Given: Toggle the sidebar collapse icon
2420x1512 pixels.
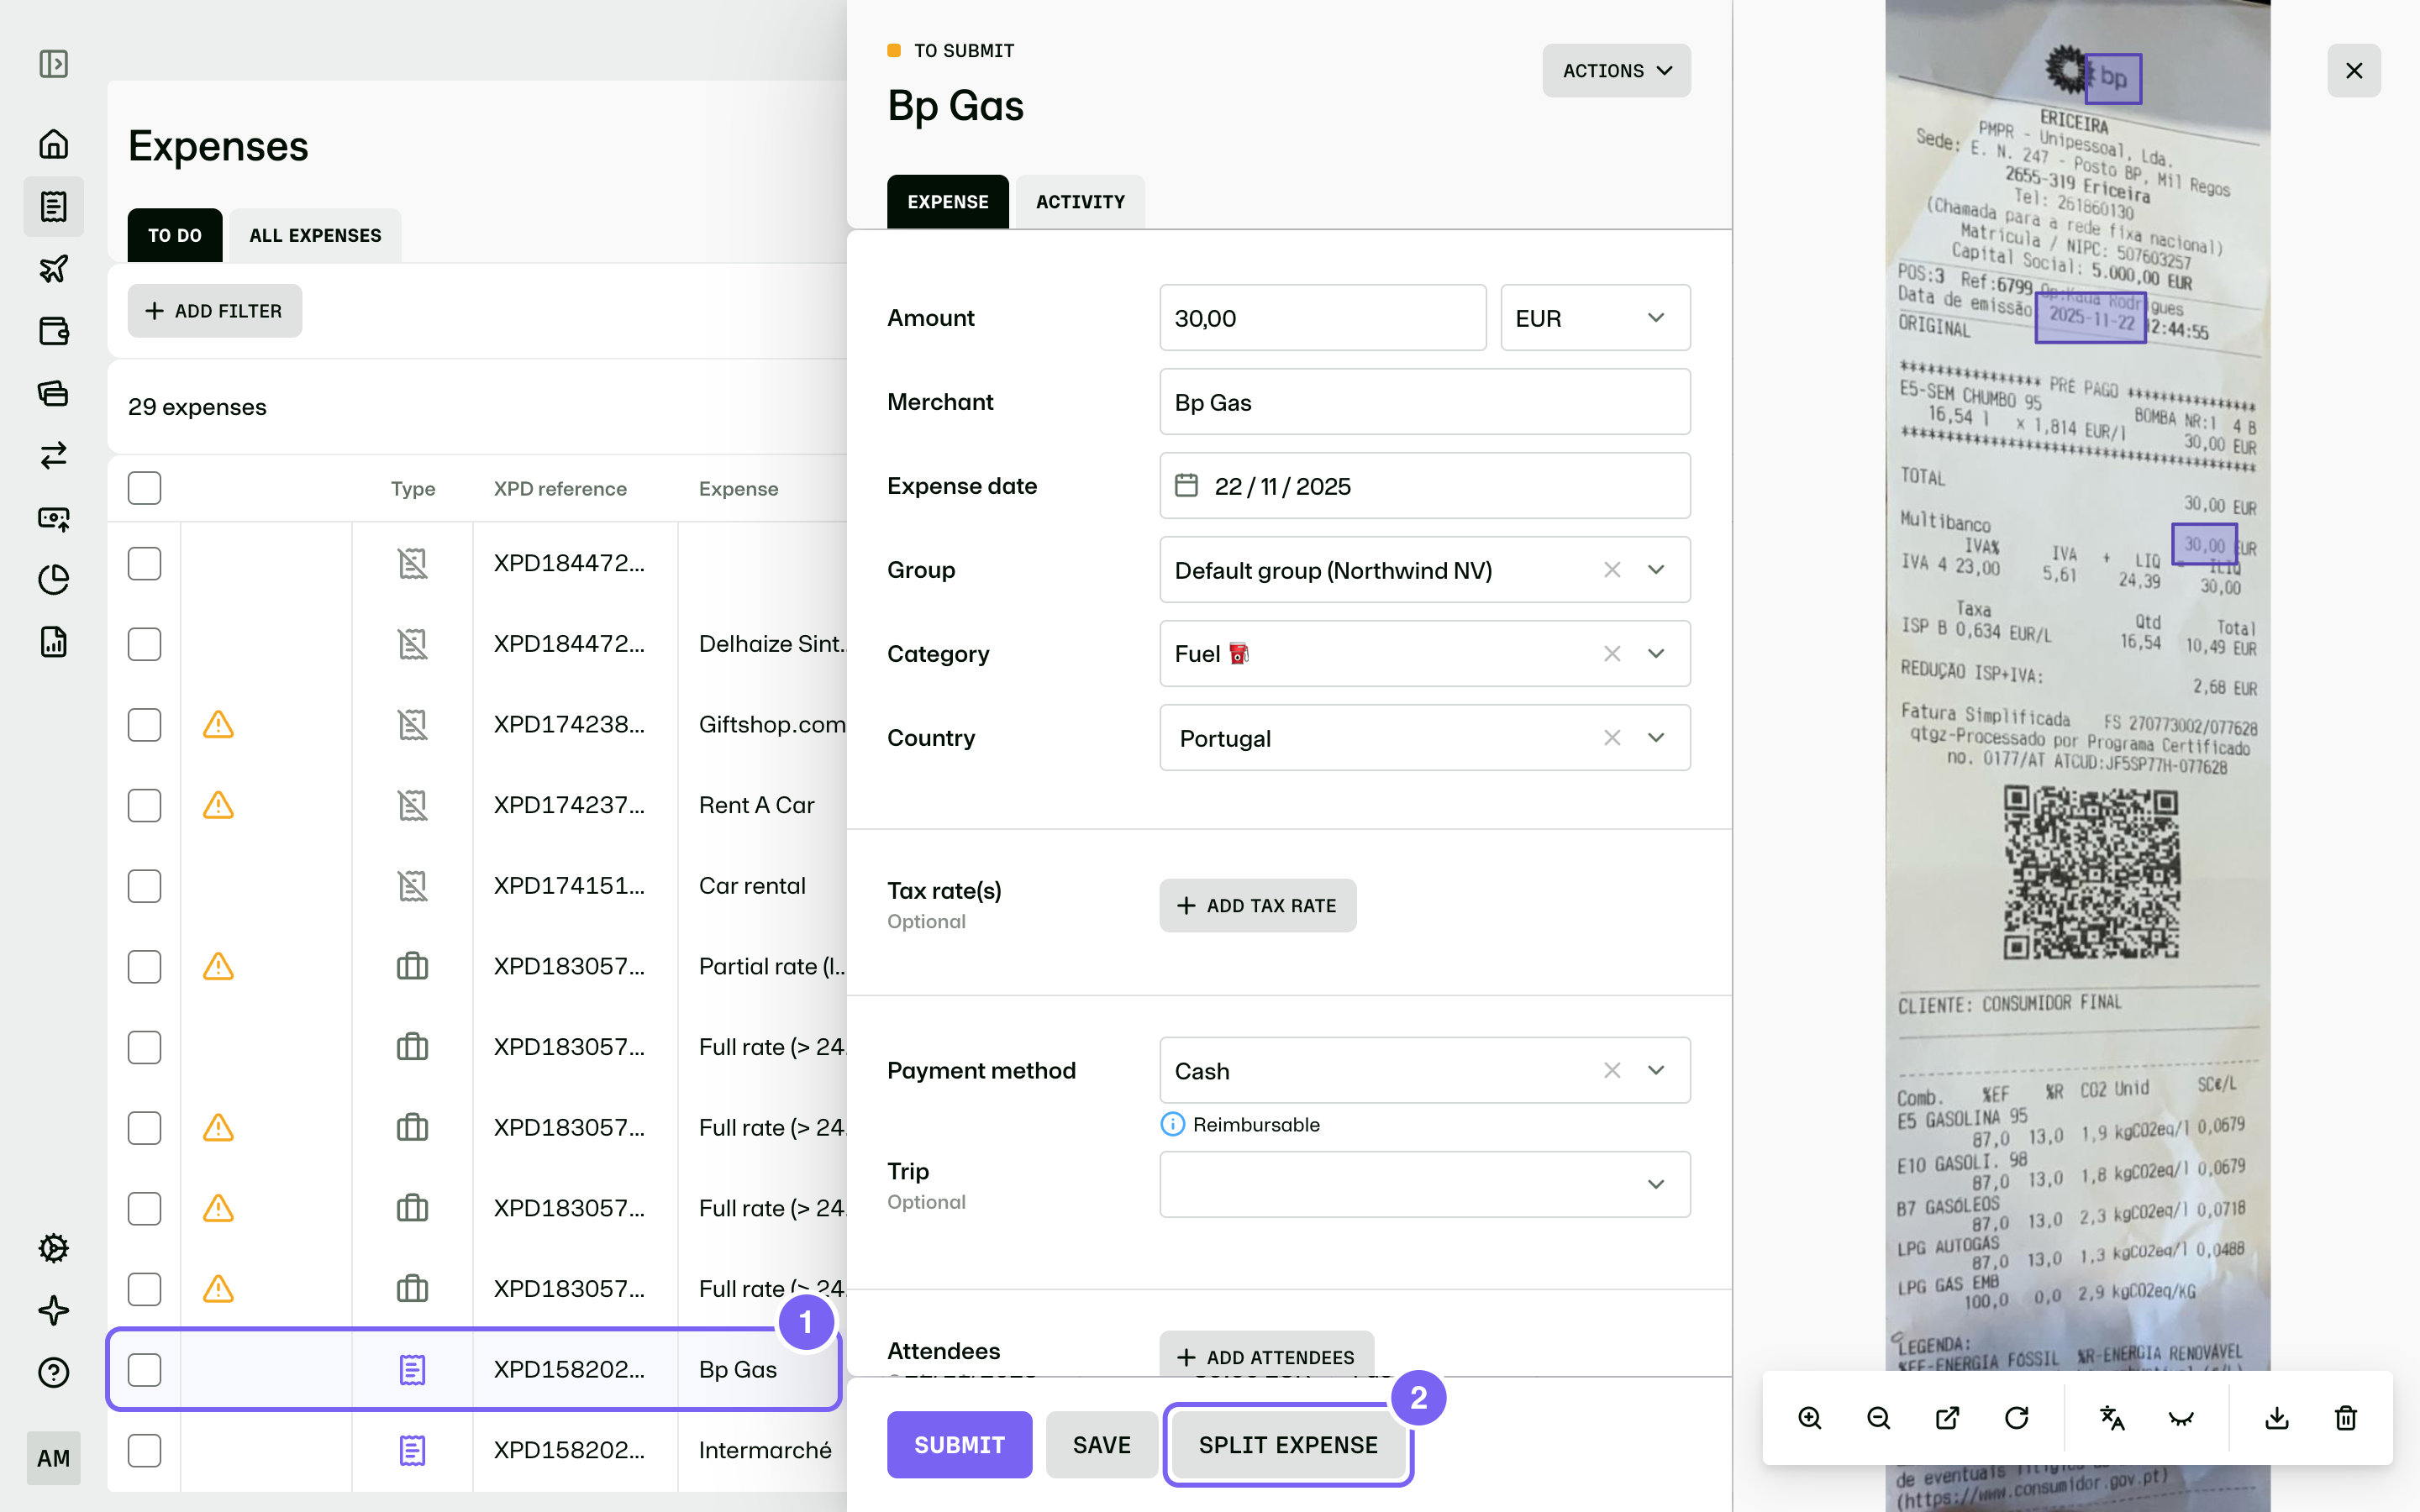Looking at the screenshot, I should (x=53, y=64).
